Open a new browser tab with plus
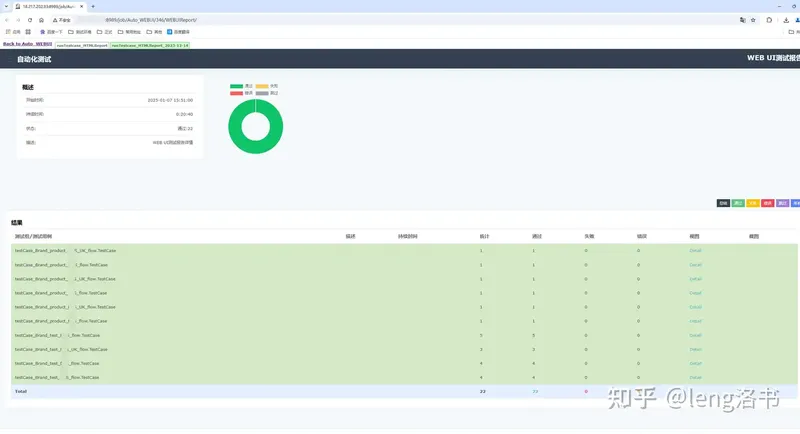 tap(93, 6)
